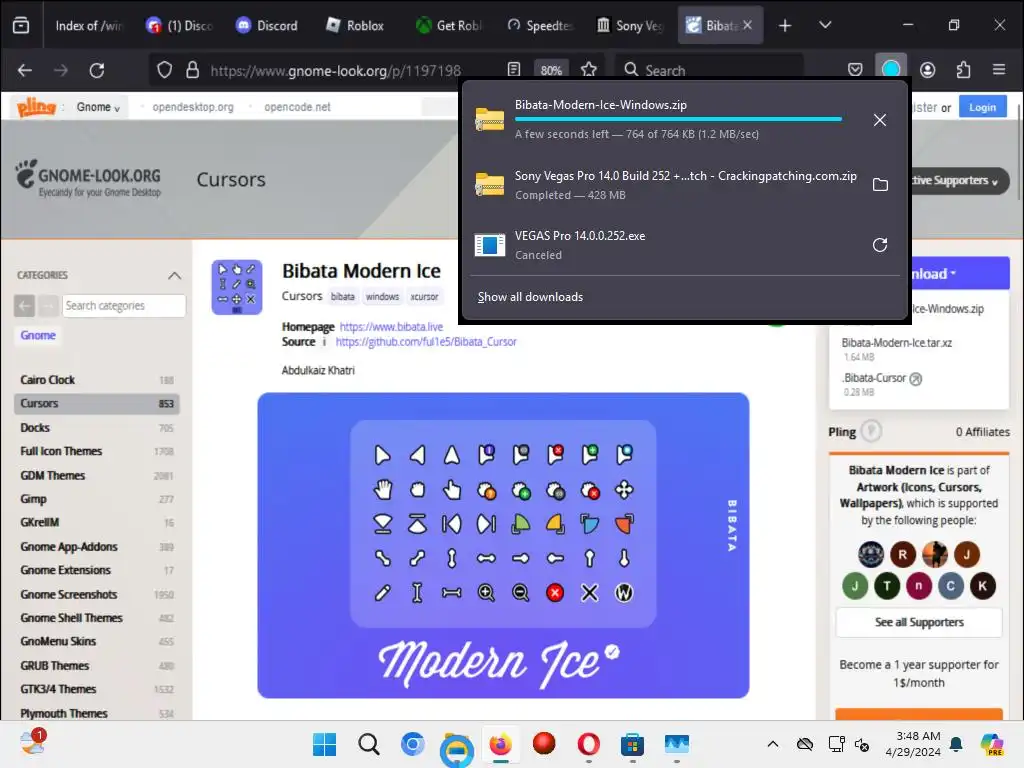Click the Search categories field
1024x768 pixels.
[124, 306]
